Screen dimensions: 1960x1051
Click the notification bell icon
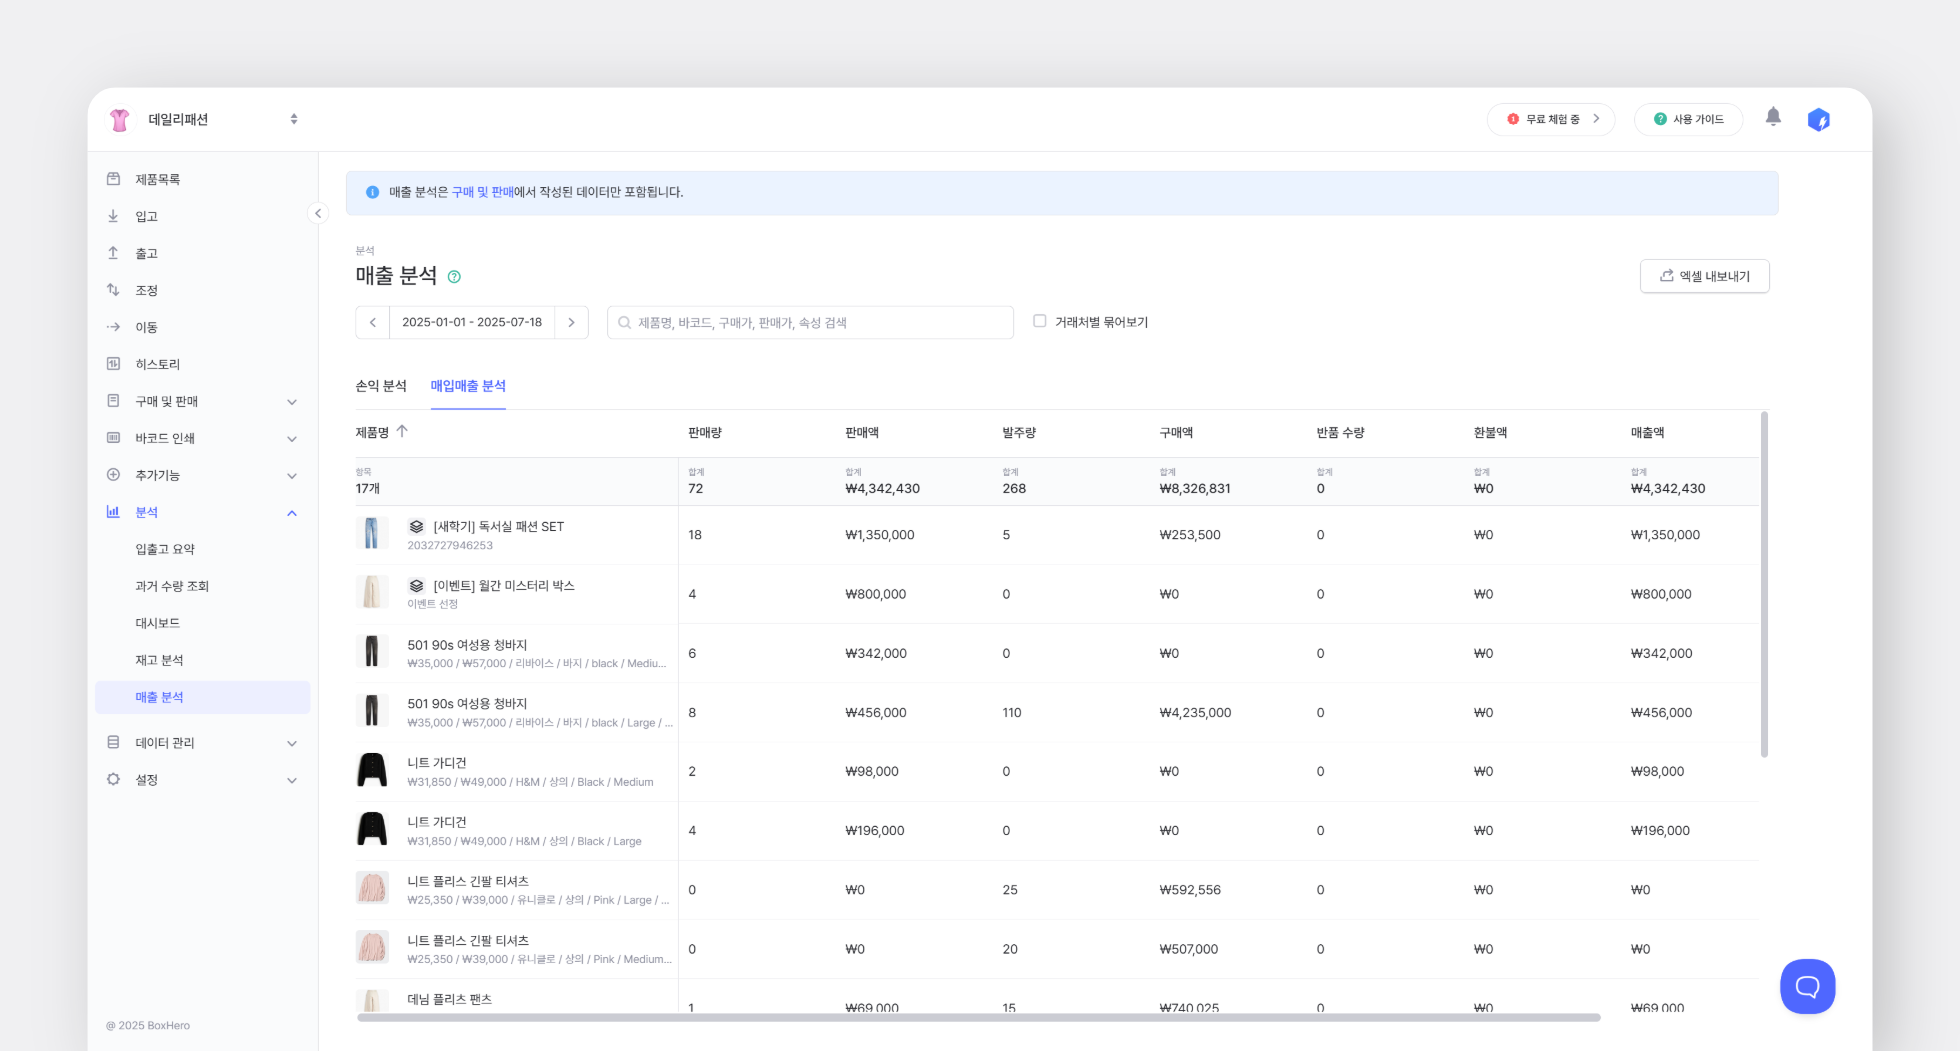[1772, 117]
